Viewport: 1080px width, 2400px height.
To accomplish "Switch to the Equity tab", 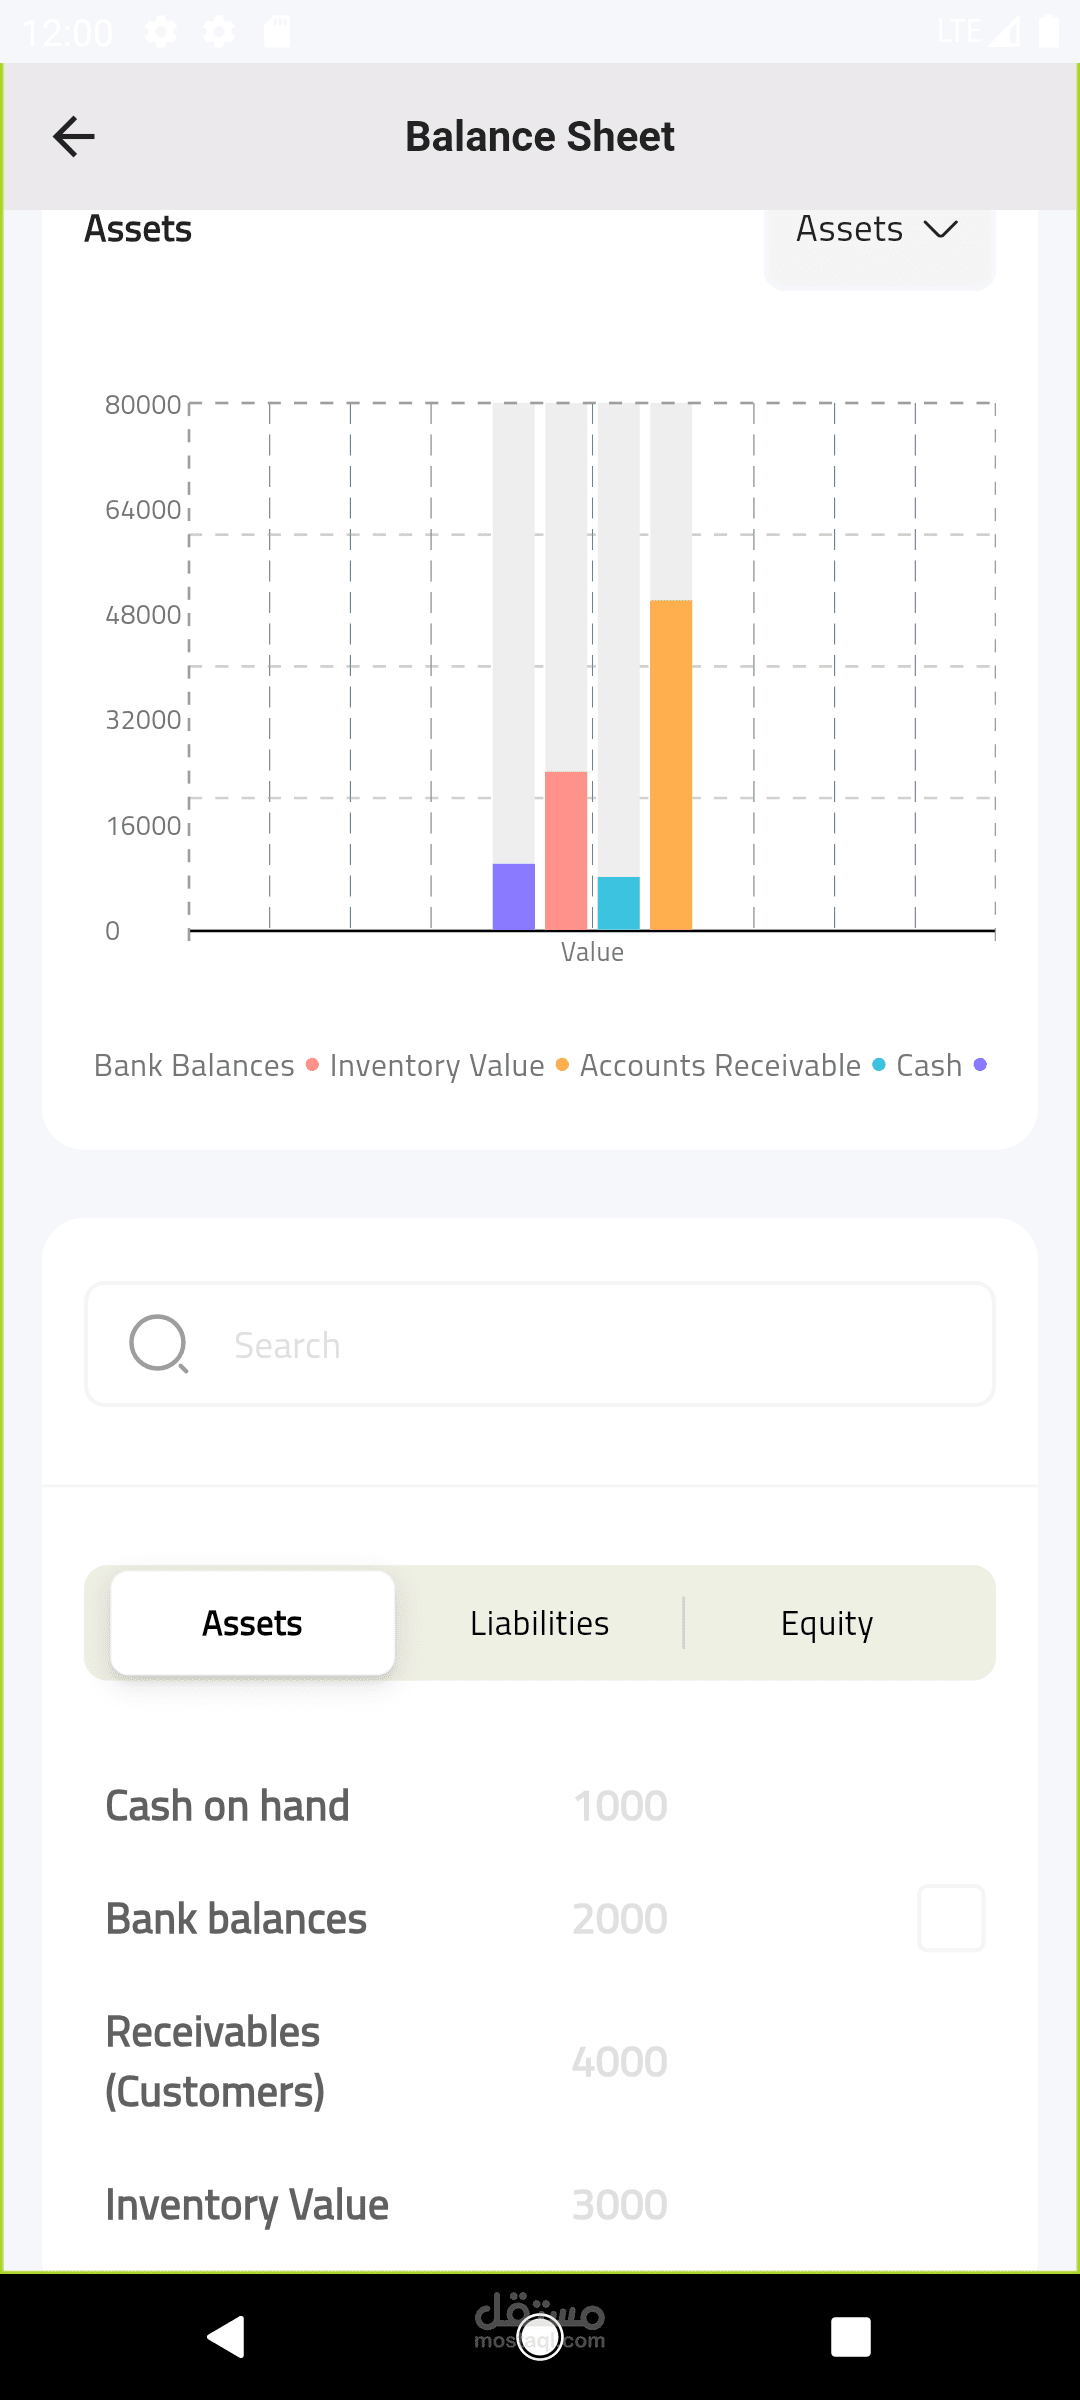I will pos(827,1623).
